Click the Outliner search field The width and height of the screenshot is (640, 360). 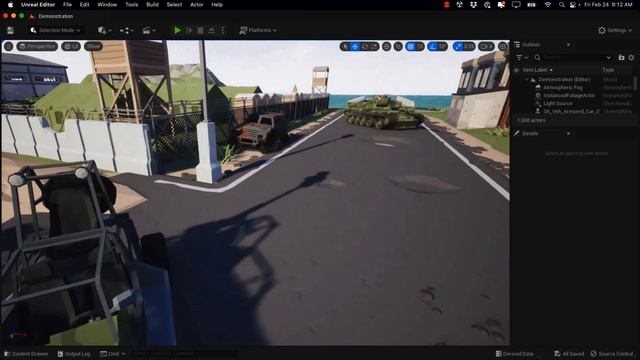pos(573,58)
